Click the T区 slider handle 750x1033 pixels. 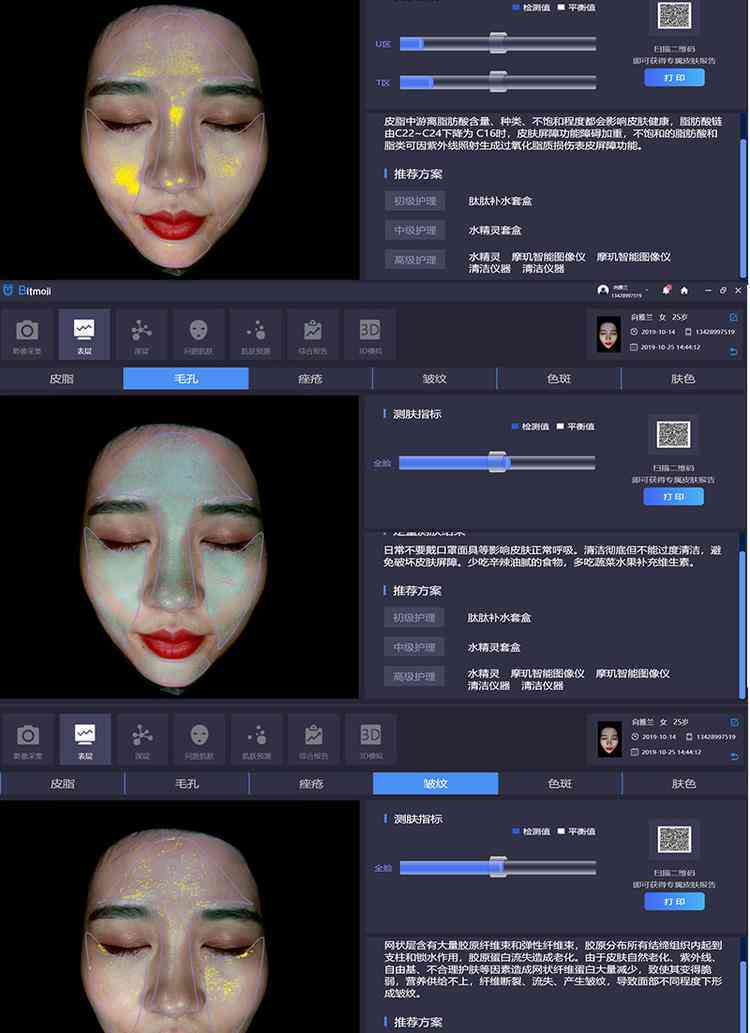pyautogui.click(x=498, y=82)
